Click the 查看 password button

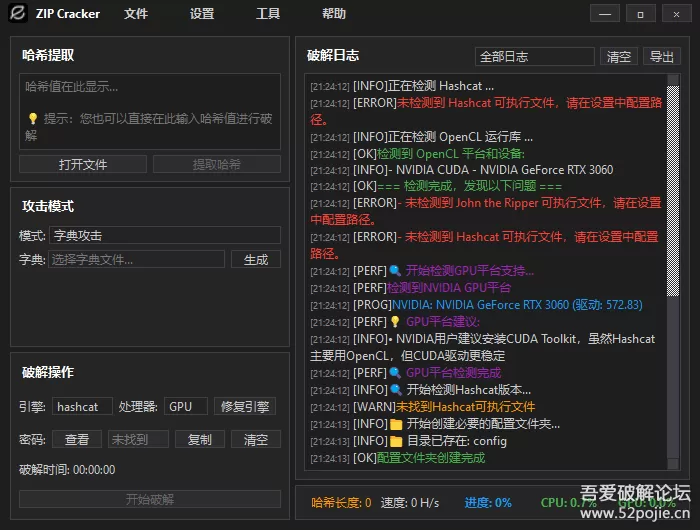[77, 439]
